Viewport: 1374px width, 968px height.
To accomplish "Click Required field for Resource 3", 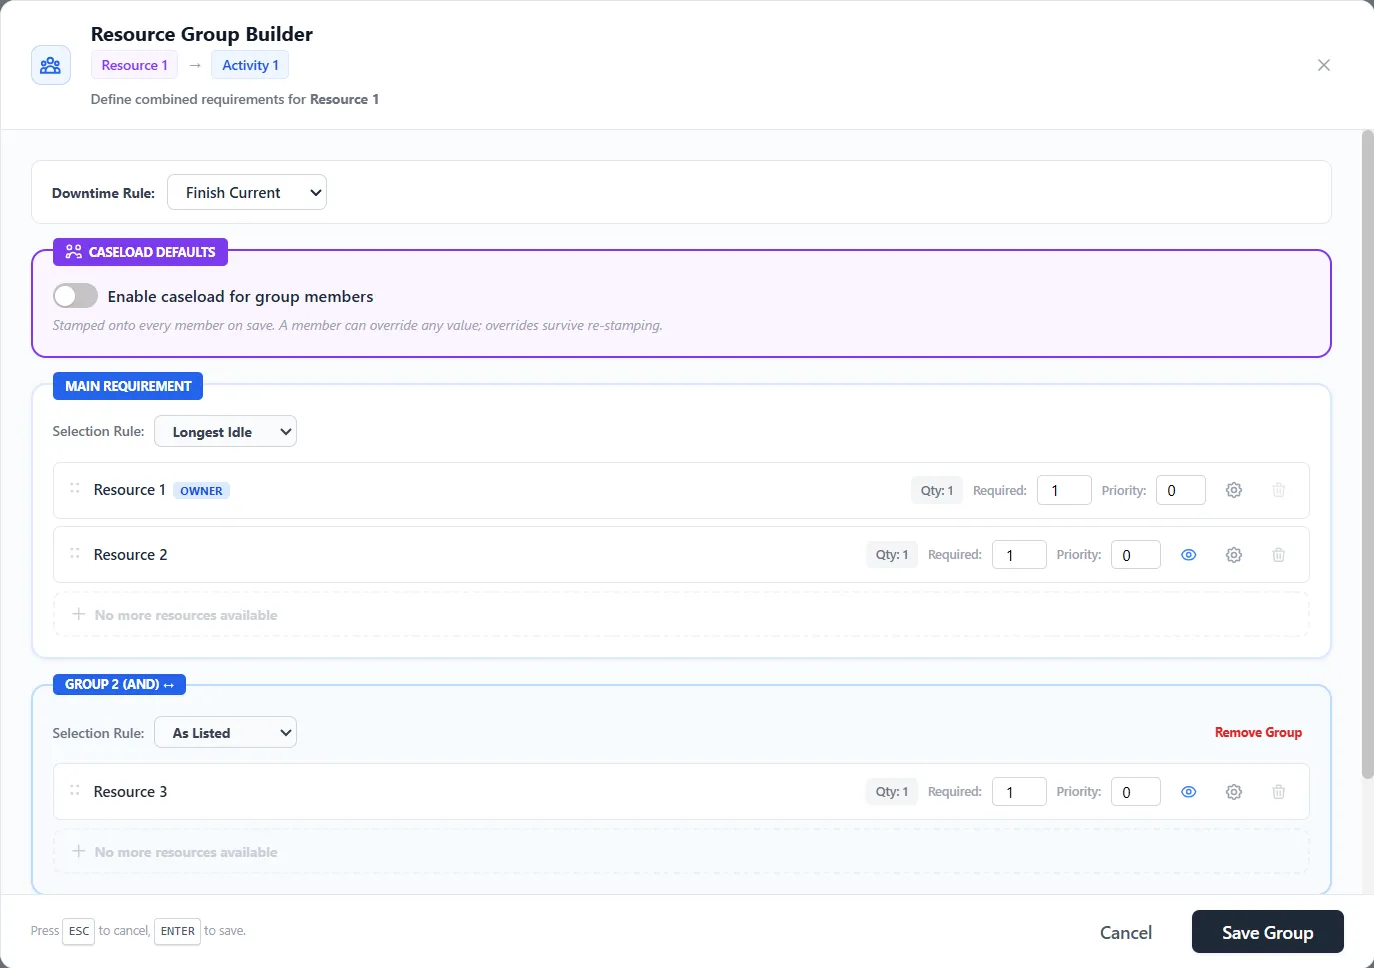I will click(x=1019, y=792).
